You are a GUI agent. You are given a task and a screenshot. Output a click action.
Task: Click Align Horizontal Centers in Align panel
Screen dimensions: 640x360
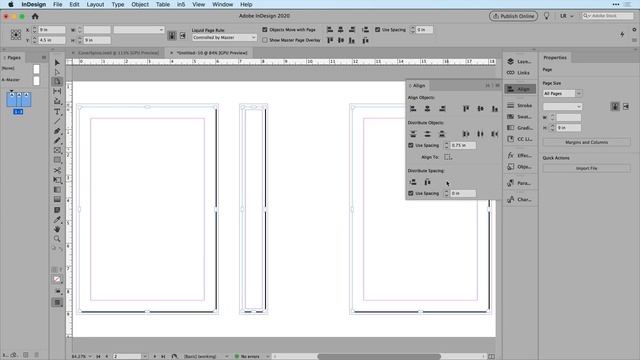pos(427,109)
